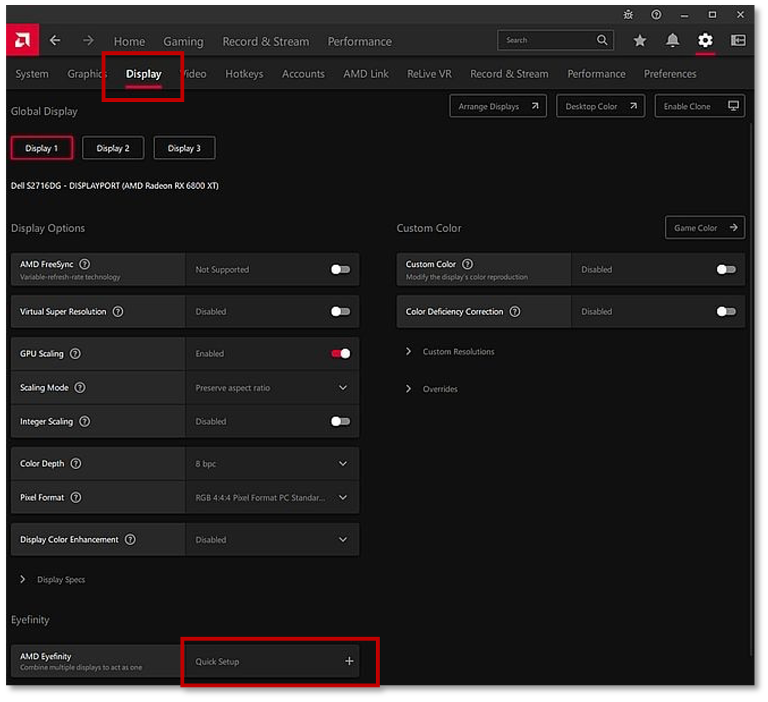Click the search magnifier icon
This screenshot has width=768, height=702.
coord(602,40)
